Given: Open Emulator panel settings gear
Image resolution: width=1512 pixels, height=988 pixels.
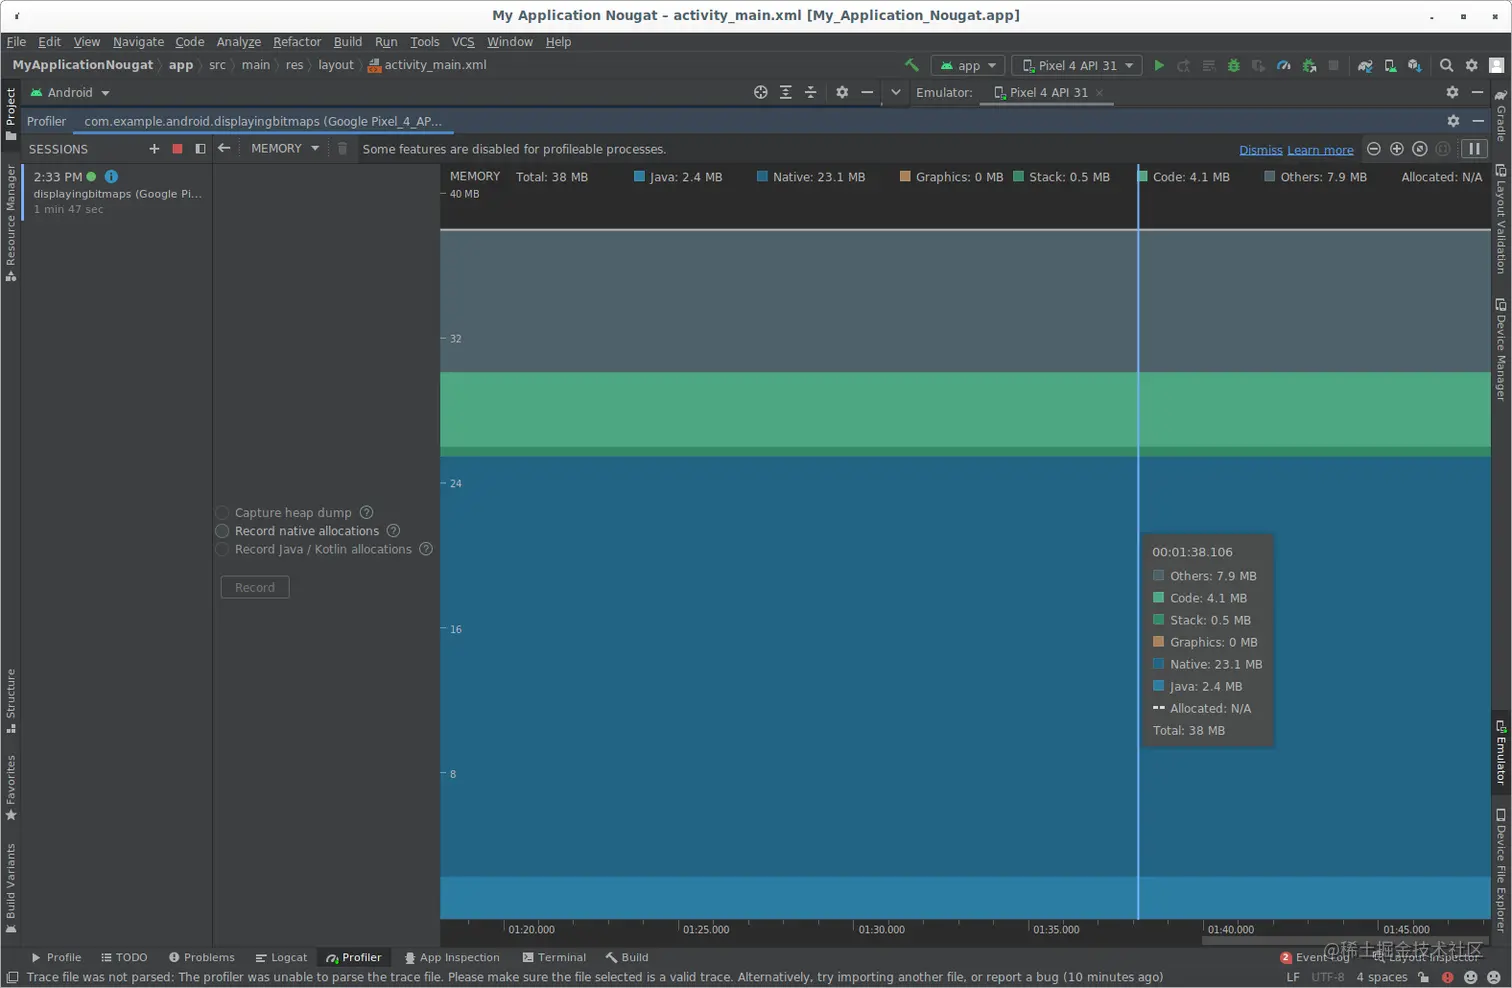Looking at the screenshot, I should (x=1452, y=92).
